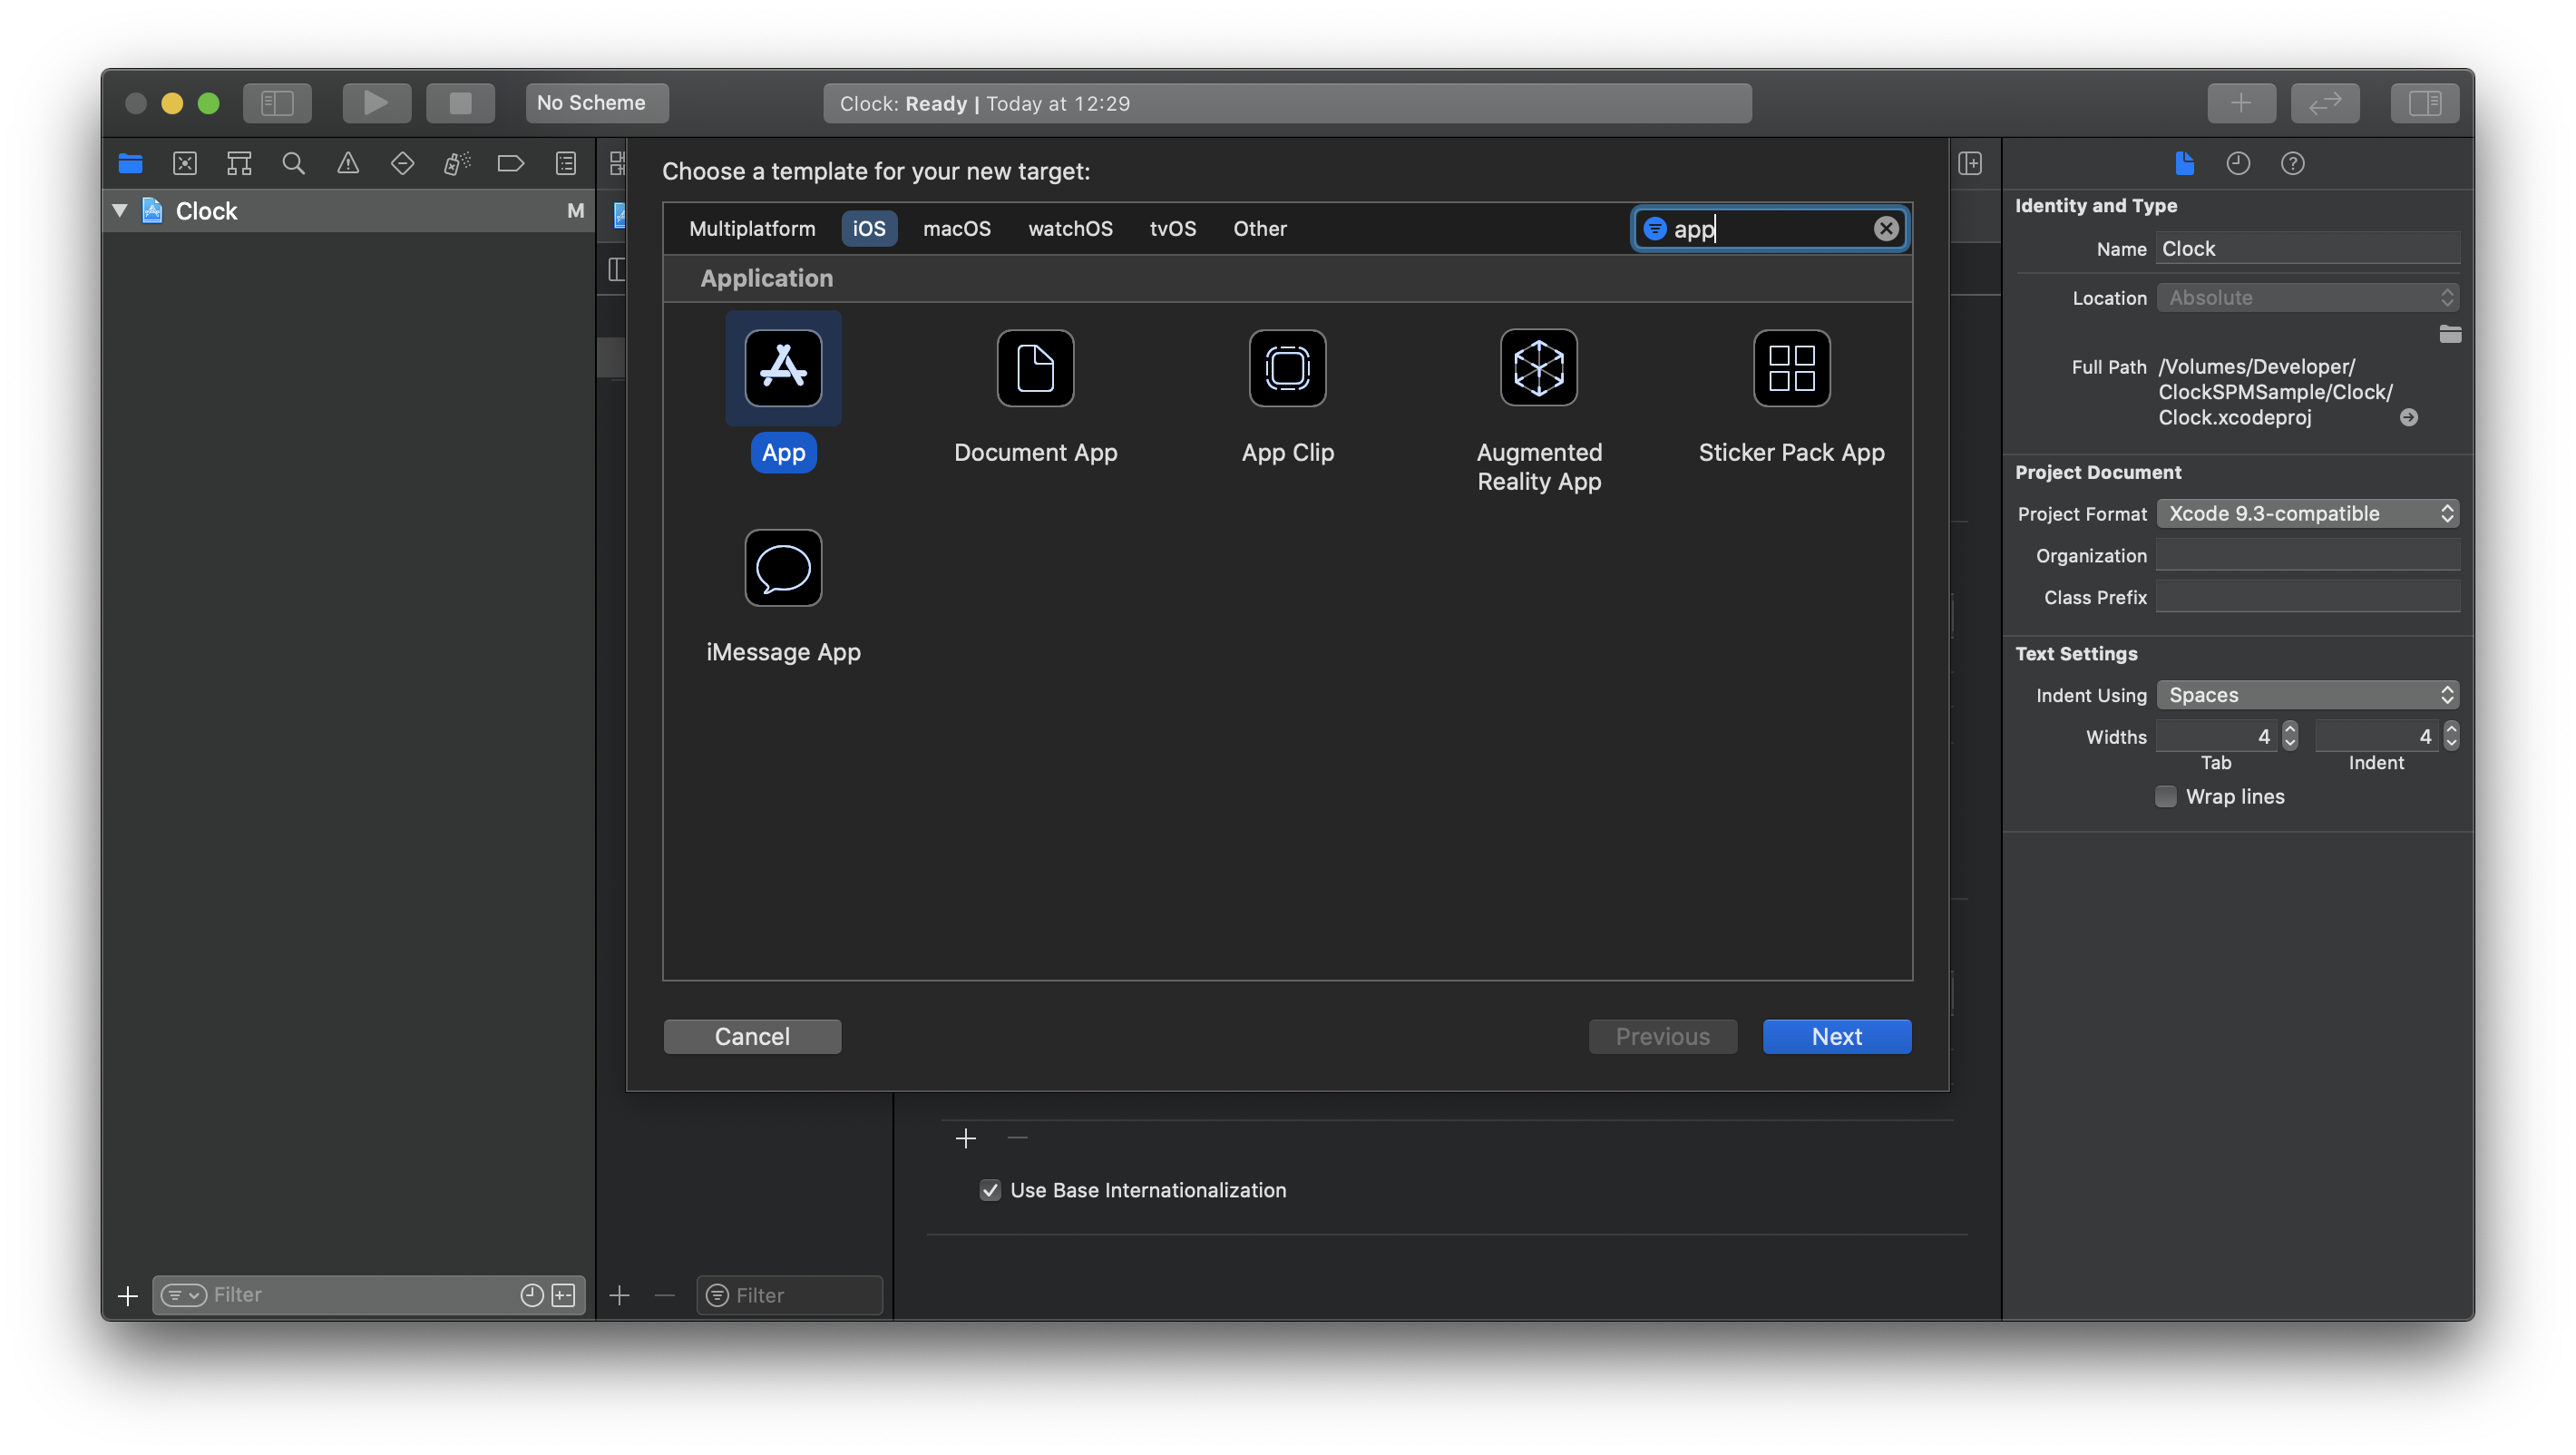This screenshot has height=1455, width=2576.
Task: Pick the Sticker Pack App template
Action: (x=1791, y=368)
